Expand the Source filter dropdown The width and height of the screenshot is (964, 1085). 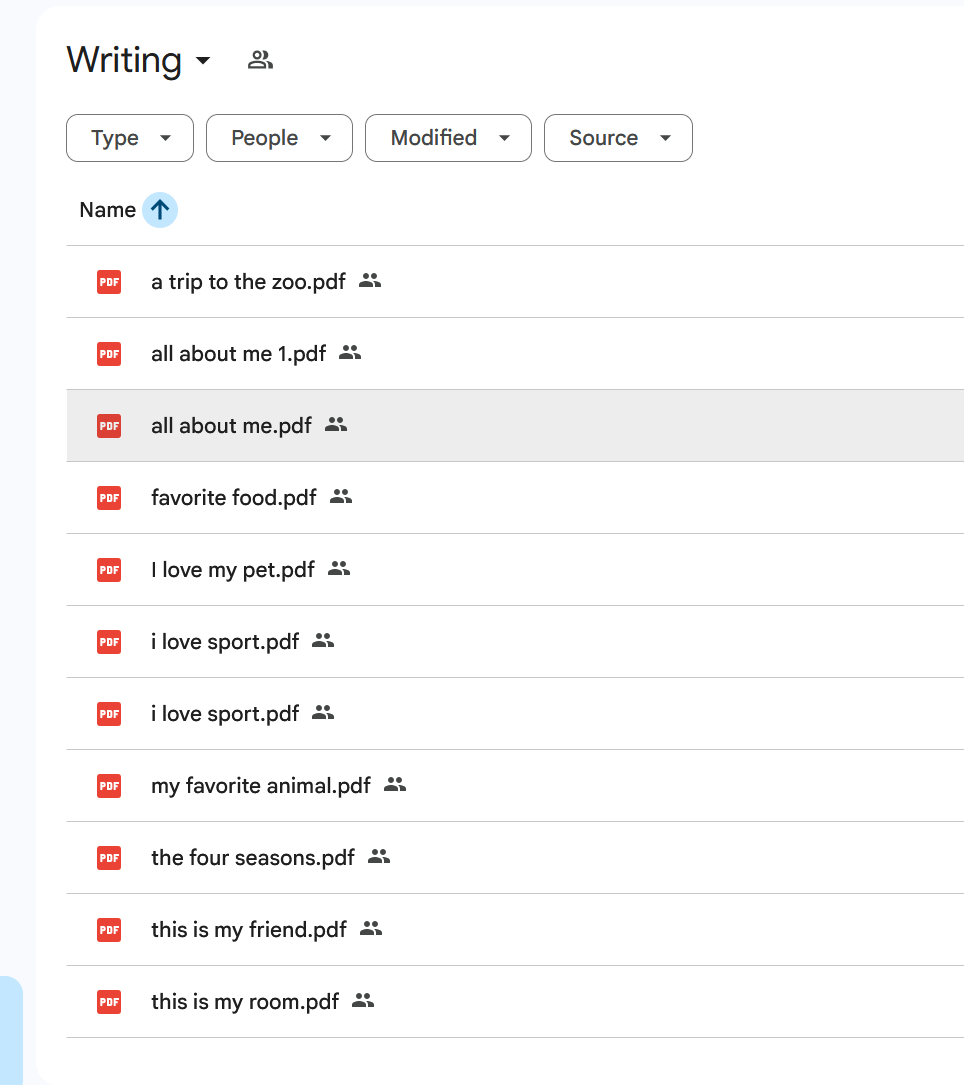(618, 138)
